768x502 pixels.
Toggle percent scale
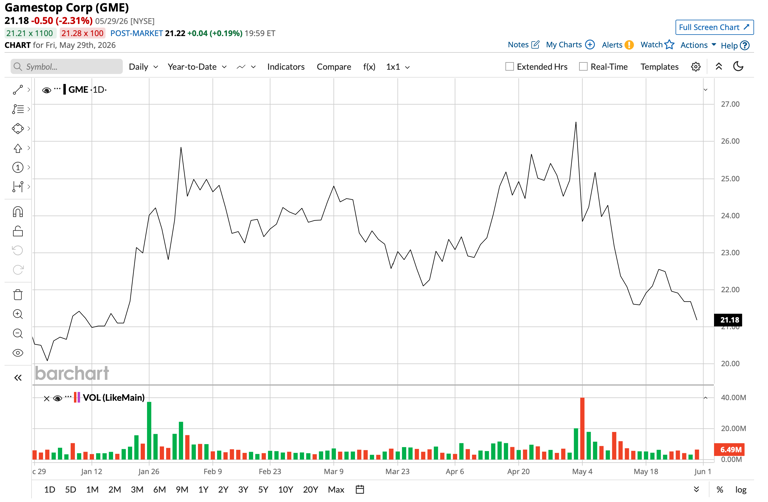720,490
